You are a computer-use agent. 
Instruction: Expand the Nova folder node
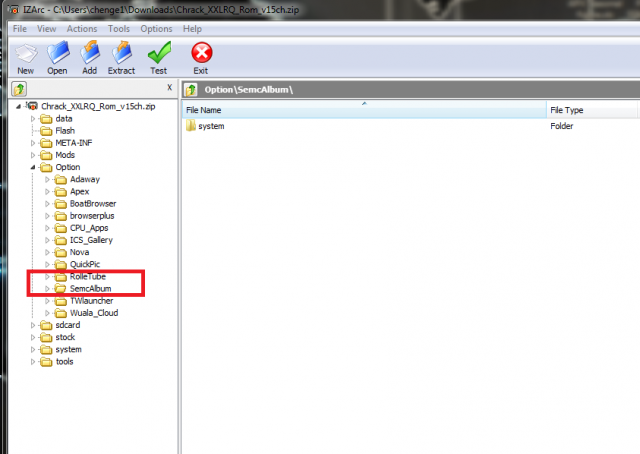47,252
